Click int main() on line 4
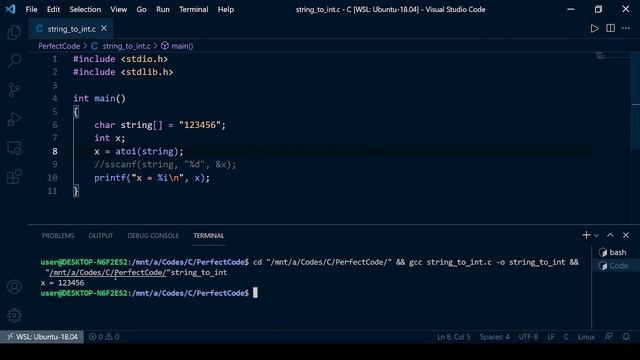The width and height of the screenshot is (640, 360). [100, 98]
